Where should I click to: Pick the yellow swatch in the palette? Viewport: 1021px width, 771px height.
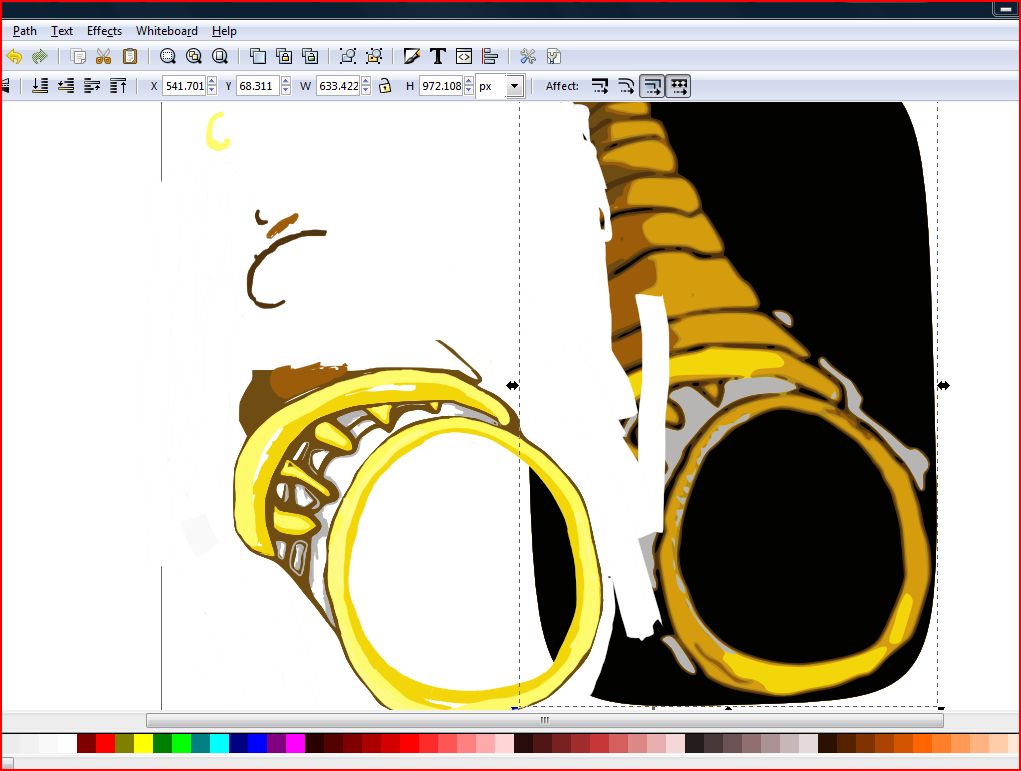(143, 743)
